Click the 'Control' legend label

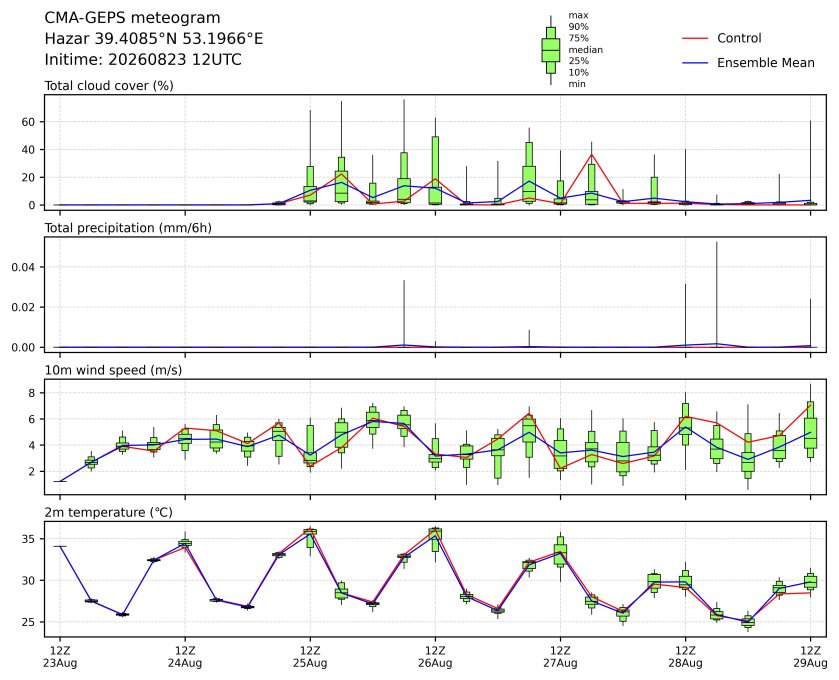(x=739, y=38)
